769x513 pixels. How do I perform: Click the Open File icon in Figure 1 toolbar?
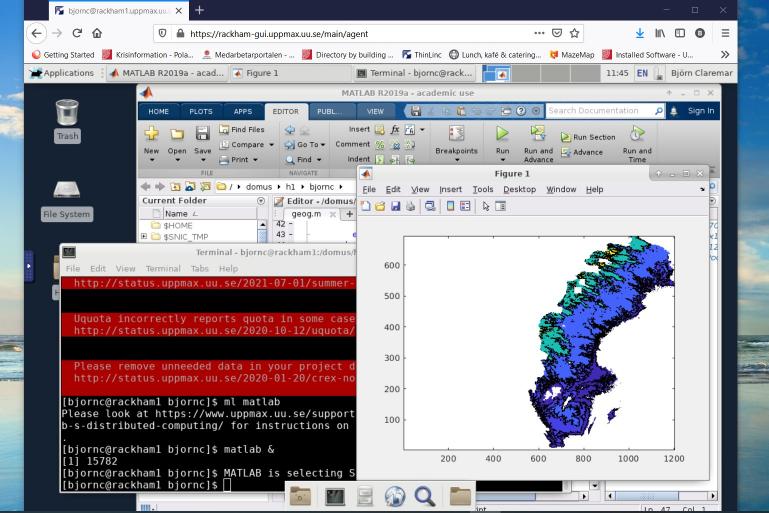tap(380, 206)
